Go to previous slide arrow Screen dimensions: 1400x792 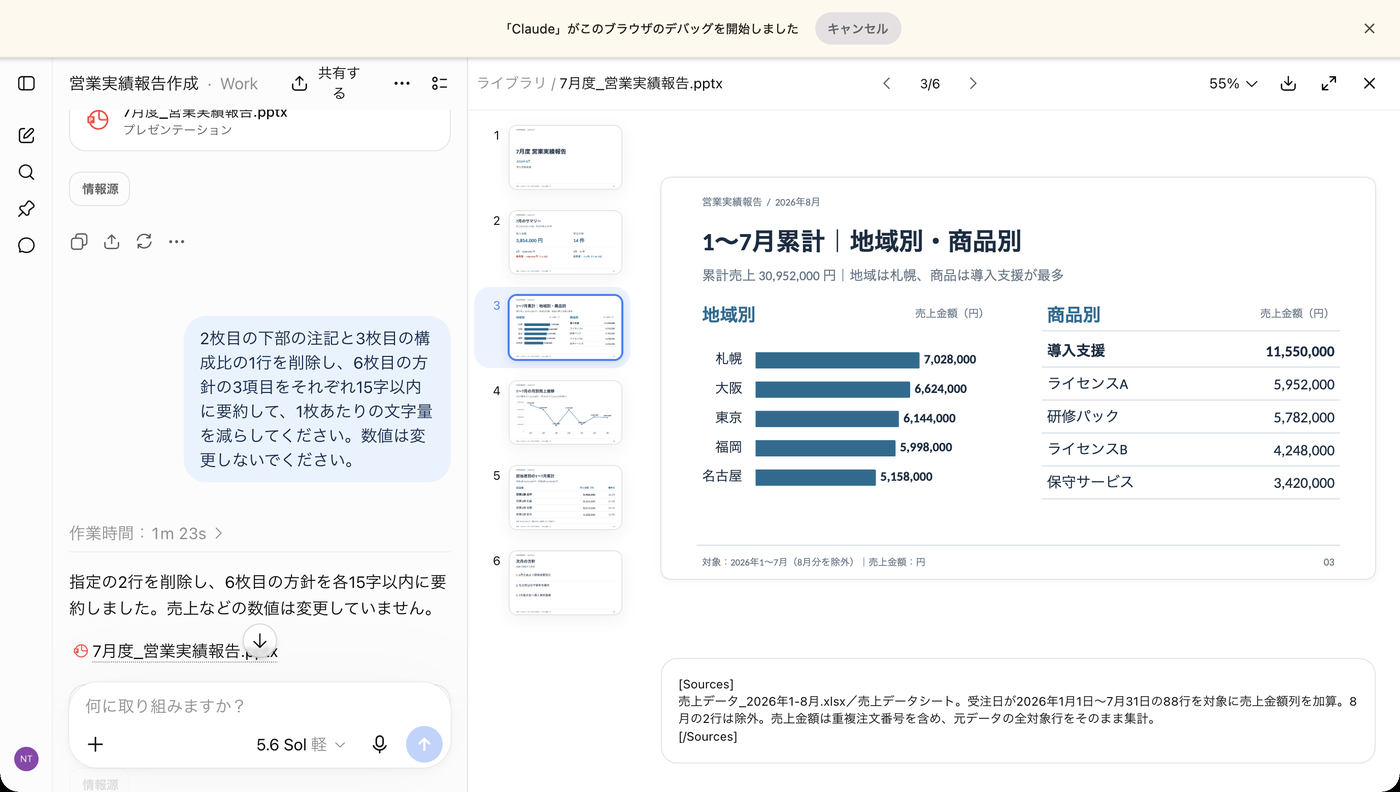click(886, 83)
